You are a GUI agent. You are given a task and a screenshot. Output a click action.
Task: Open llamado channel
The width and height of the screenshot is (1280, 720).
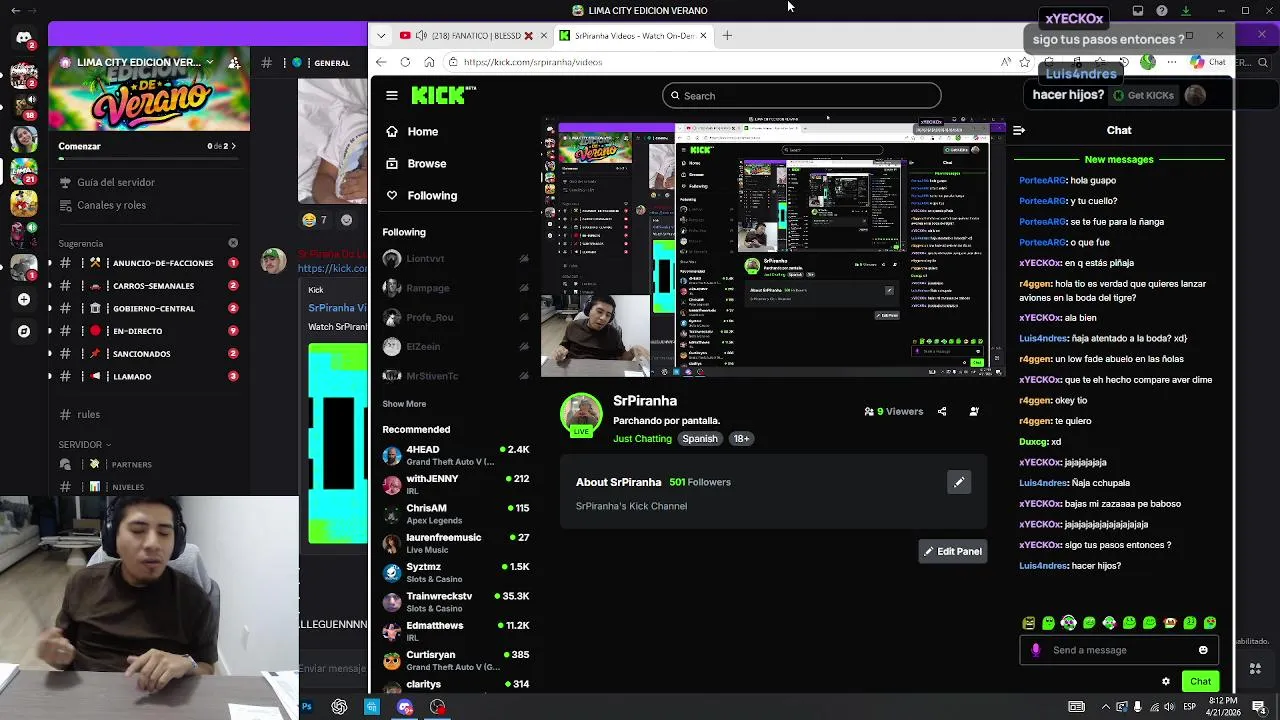click(148, 377)
